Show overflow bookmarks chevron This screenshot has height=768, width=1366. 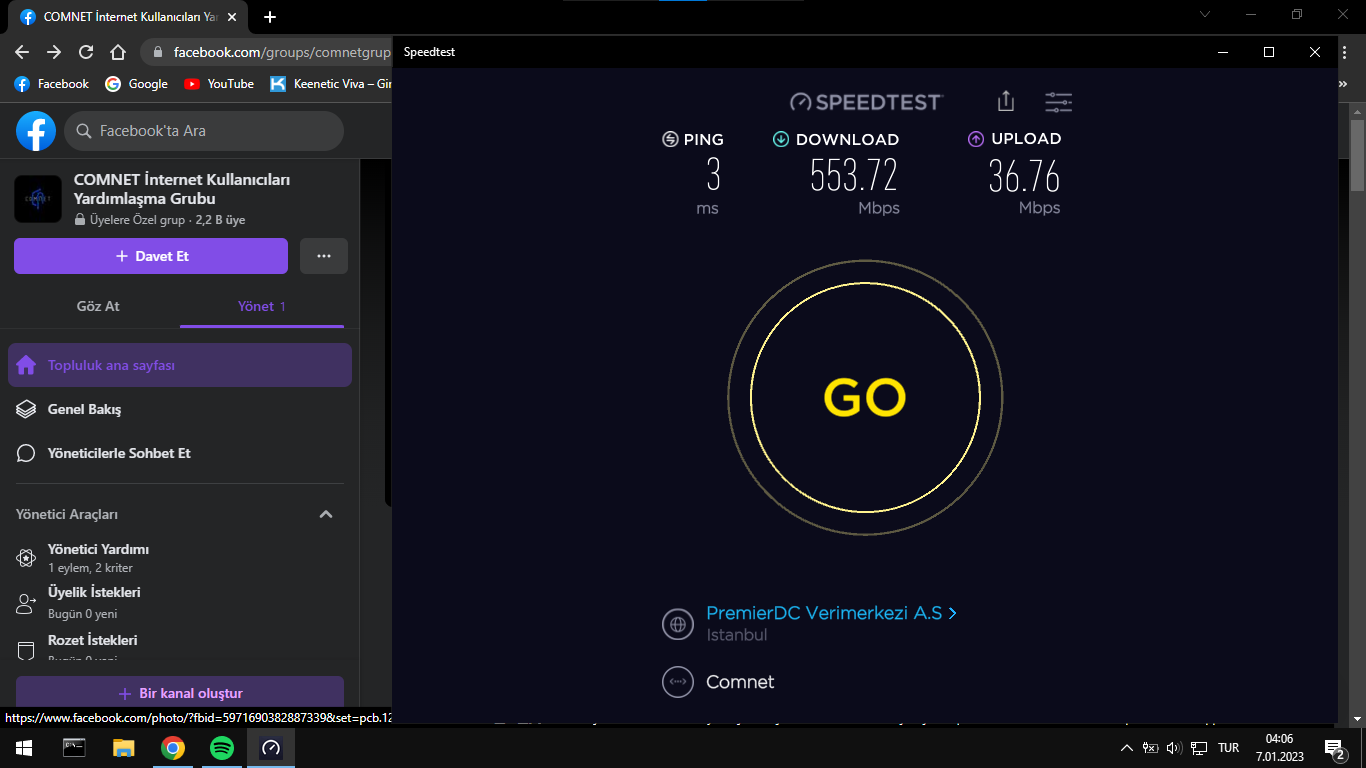coord(1343,84)
